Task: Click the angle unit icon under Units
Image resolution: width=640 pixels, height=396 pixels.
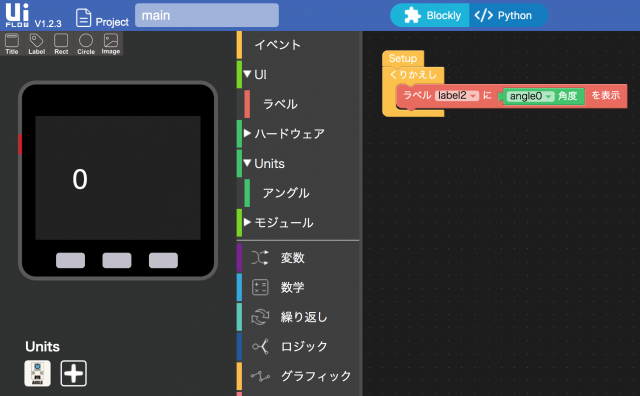Action: click(38, 373)
